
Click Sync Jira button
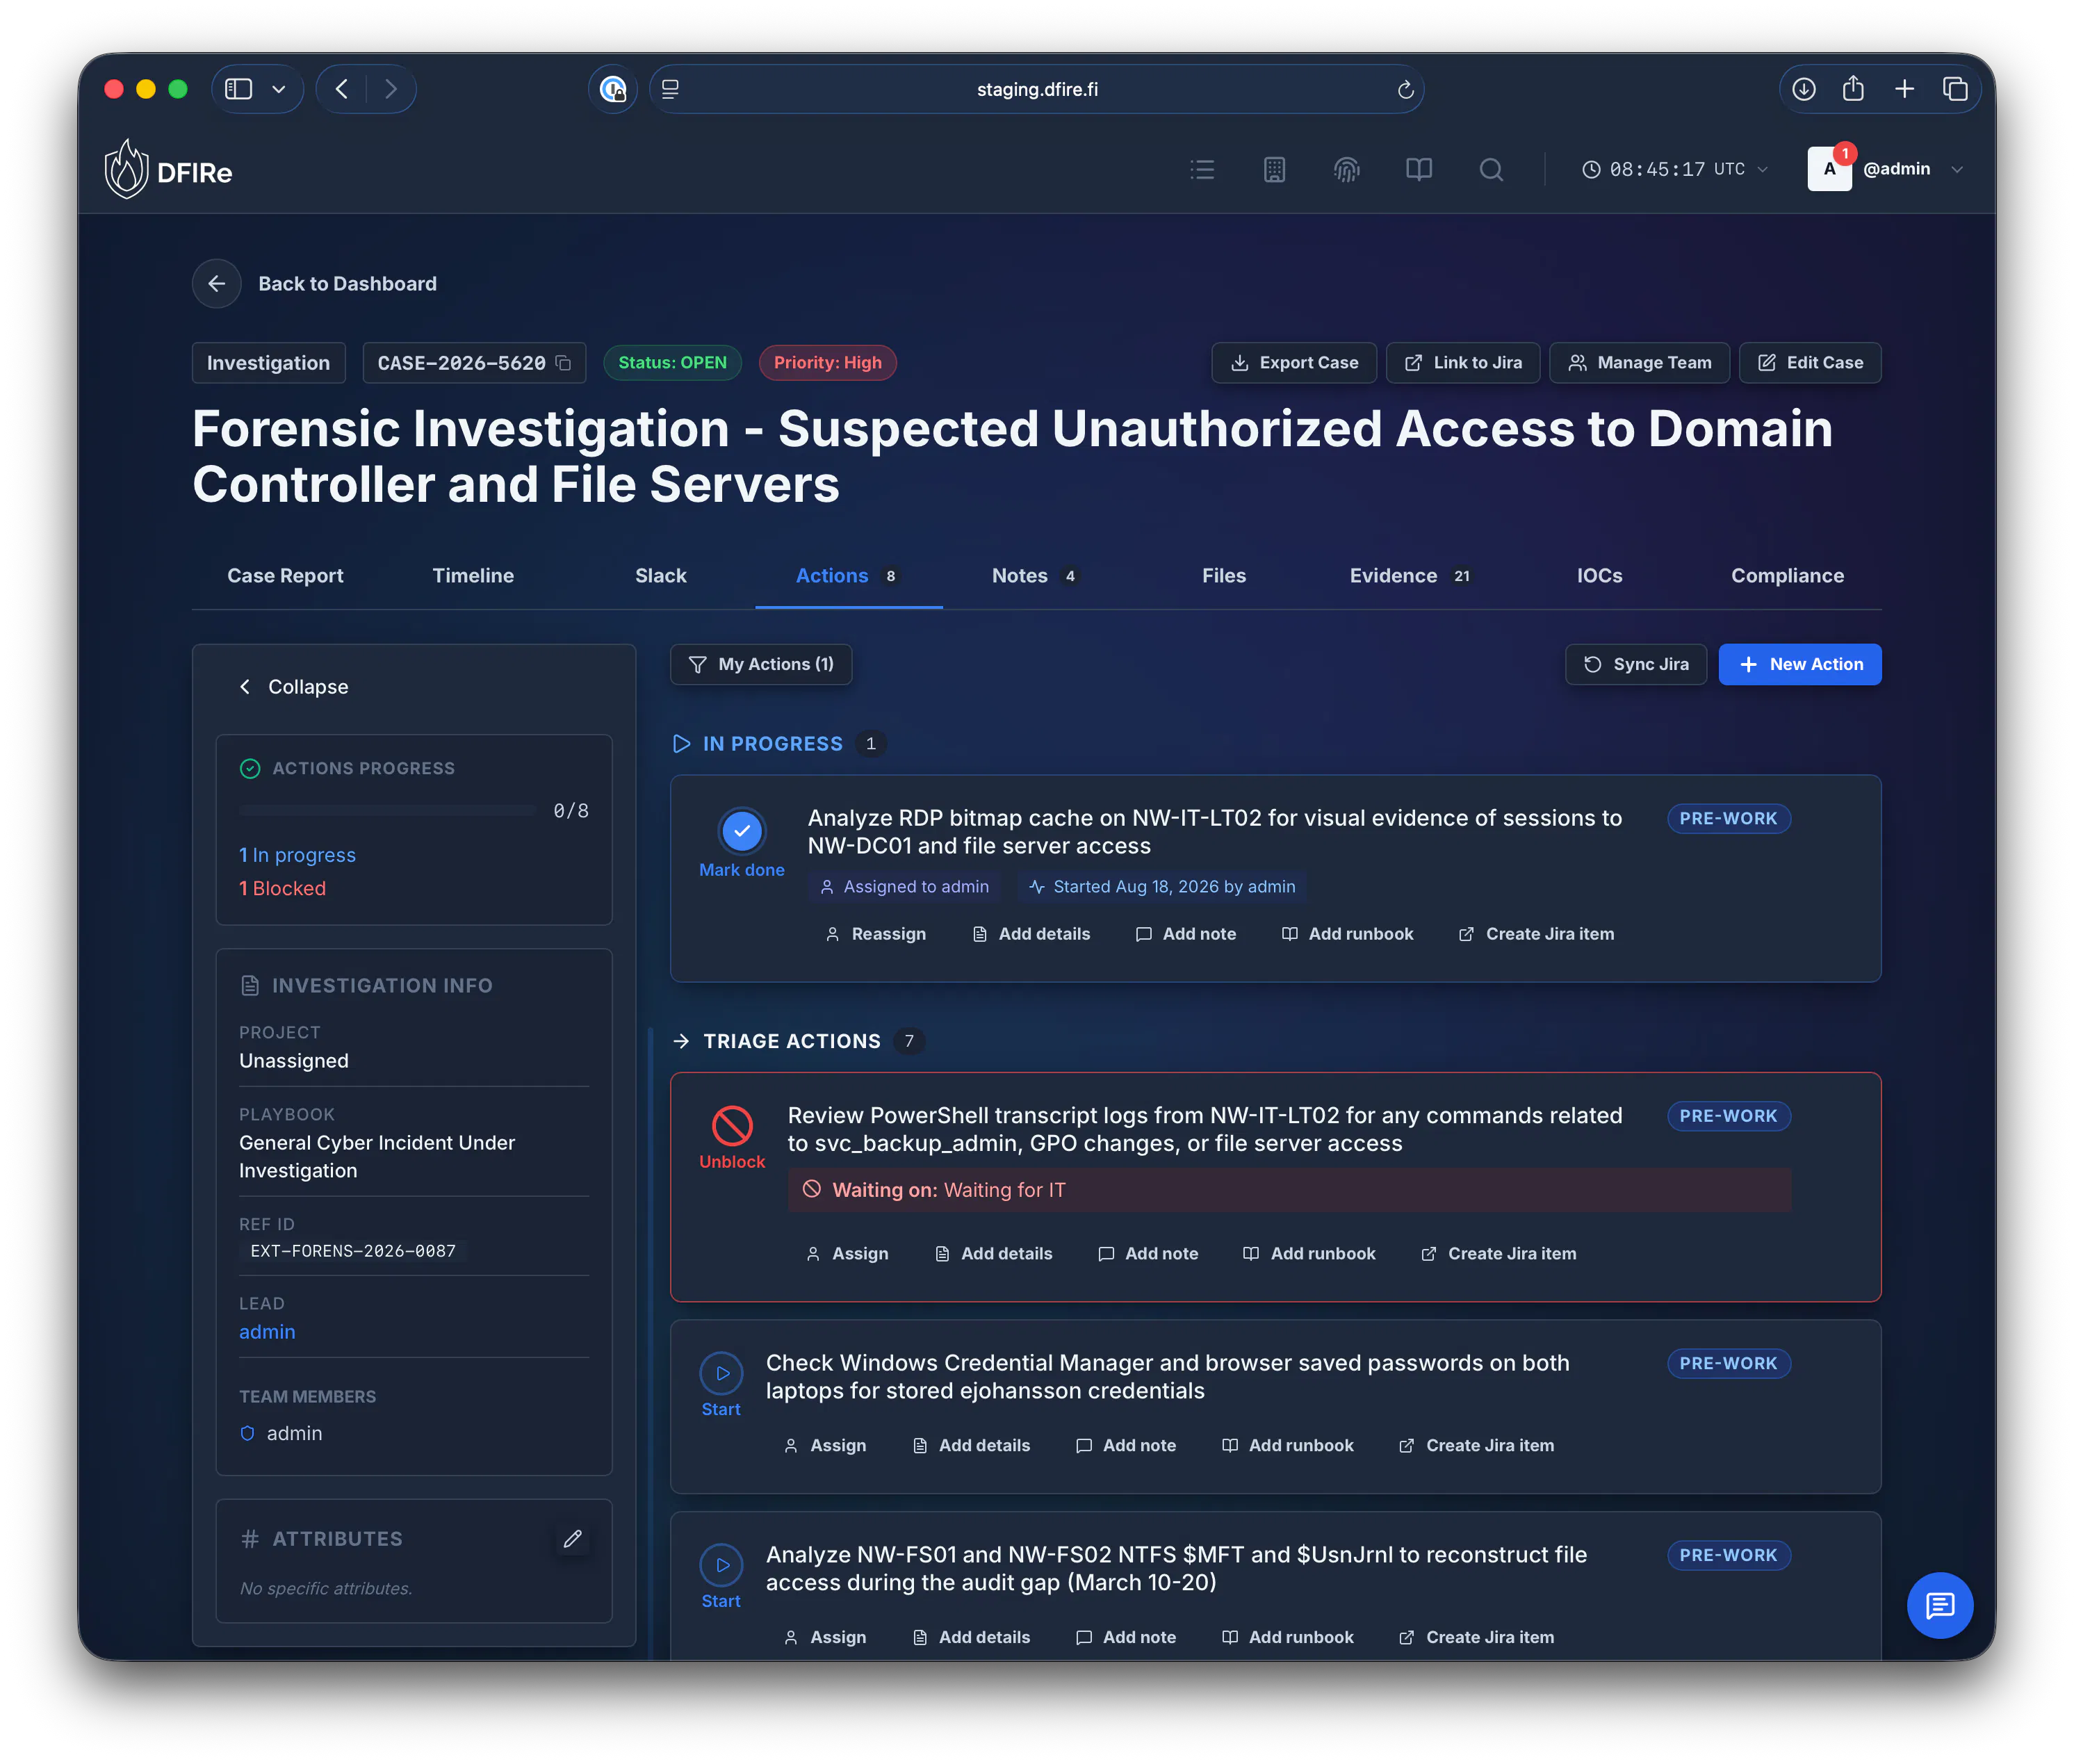(1636, 664)
